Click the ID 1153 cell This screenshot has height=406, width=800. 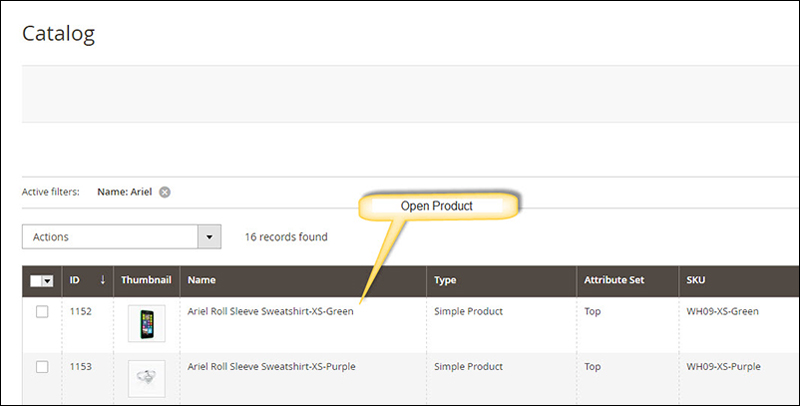pos(81,366)
